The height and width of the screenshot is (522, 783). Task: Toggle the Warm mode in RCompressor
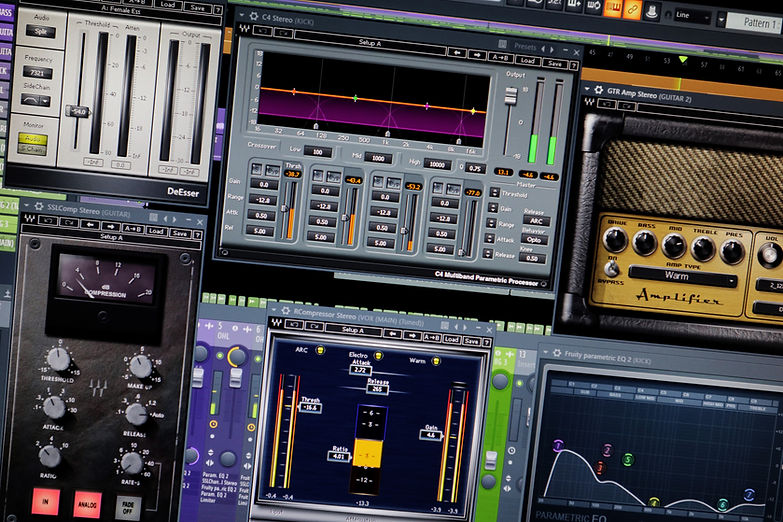[x=436, y=360]
